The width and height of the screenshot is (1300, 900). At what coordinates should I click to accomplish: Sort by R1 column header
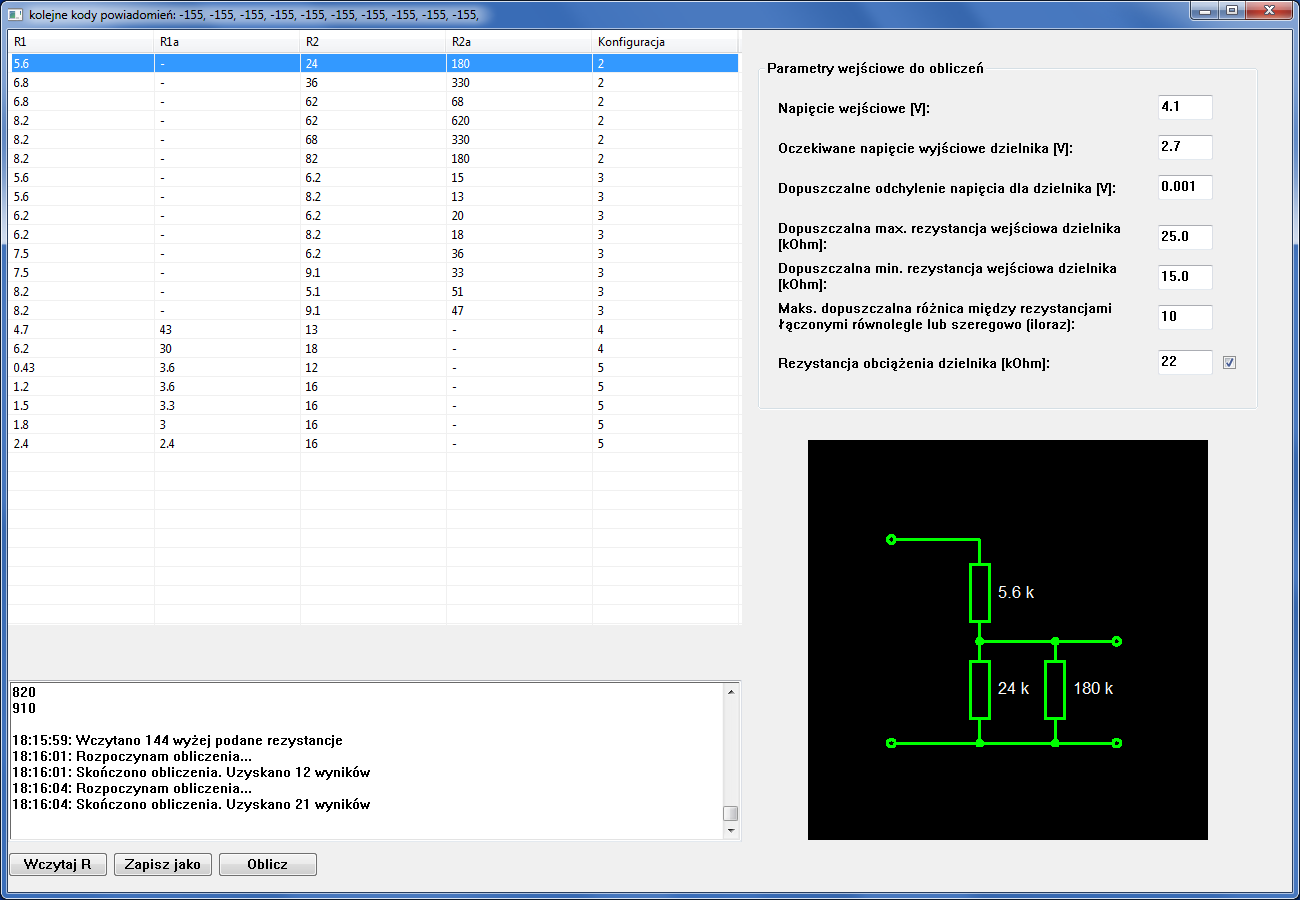[81, 42]
